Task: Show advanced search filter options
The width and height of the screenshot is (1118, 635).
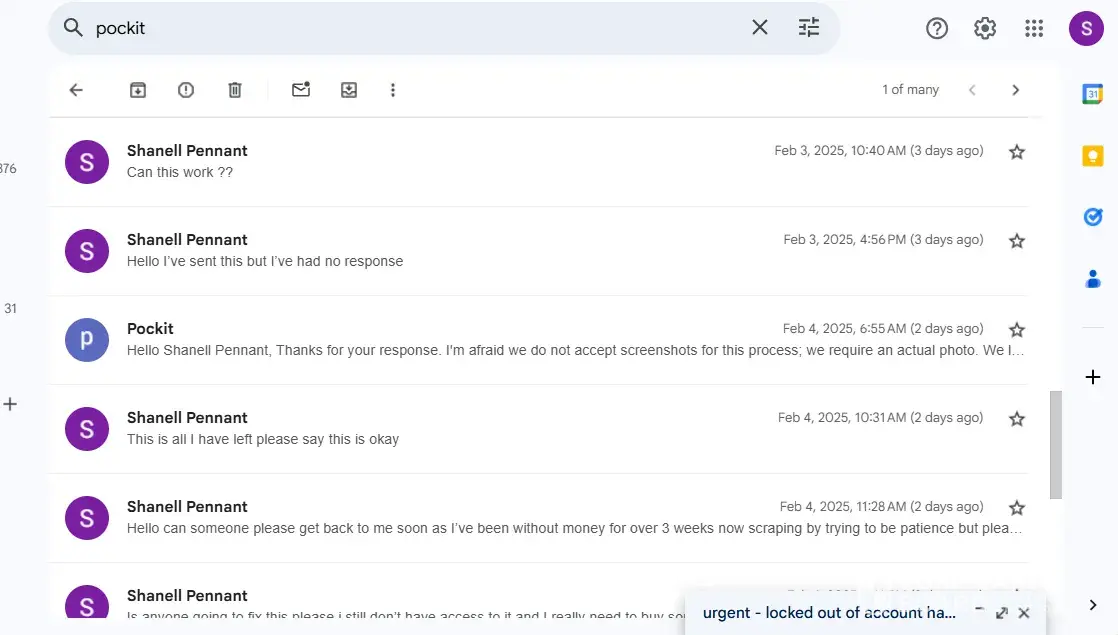Action: (x=809, y=28)
